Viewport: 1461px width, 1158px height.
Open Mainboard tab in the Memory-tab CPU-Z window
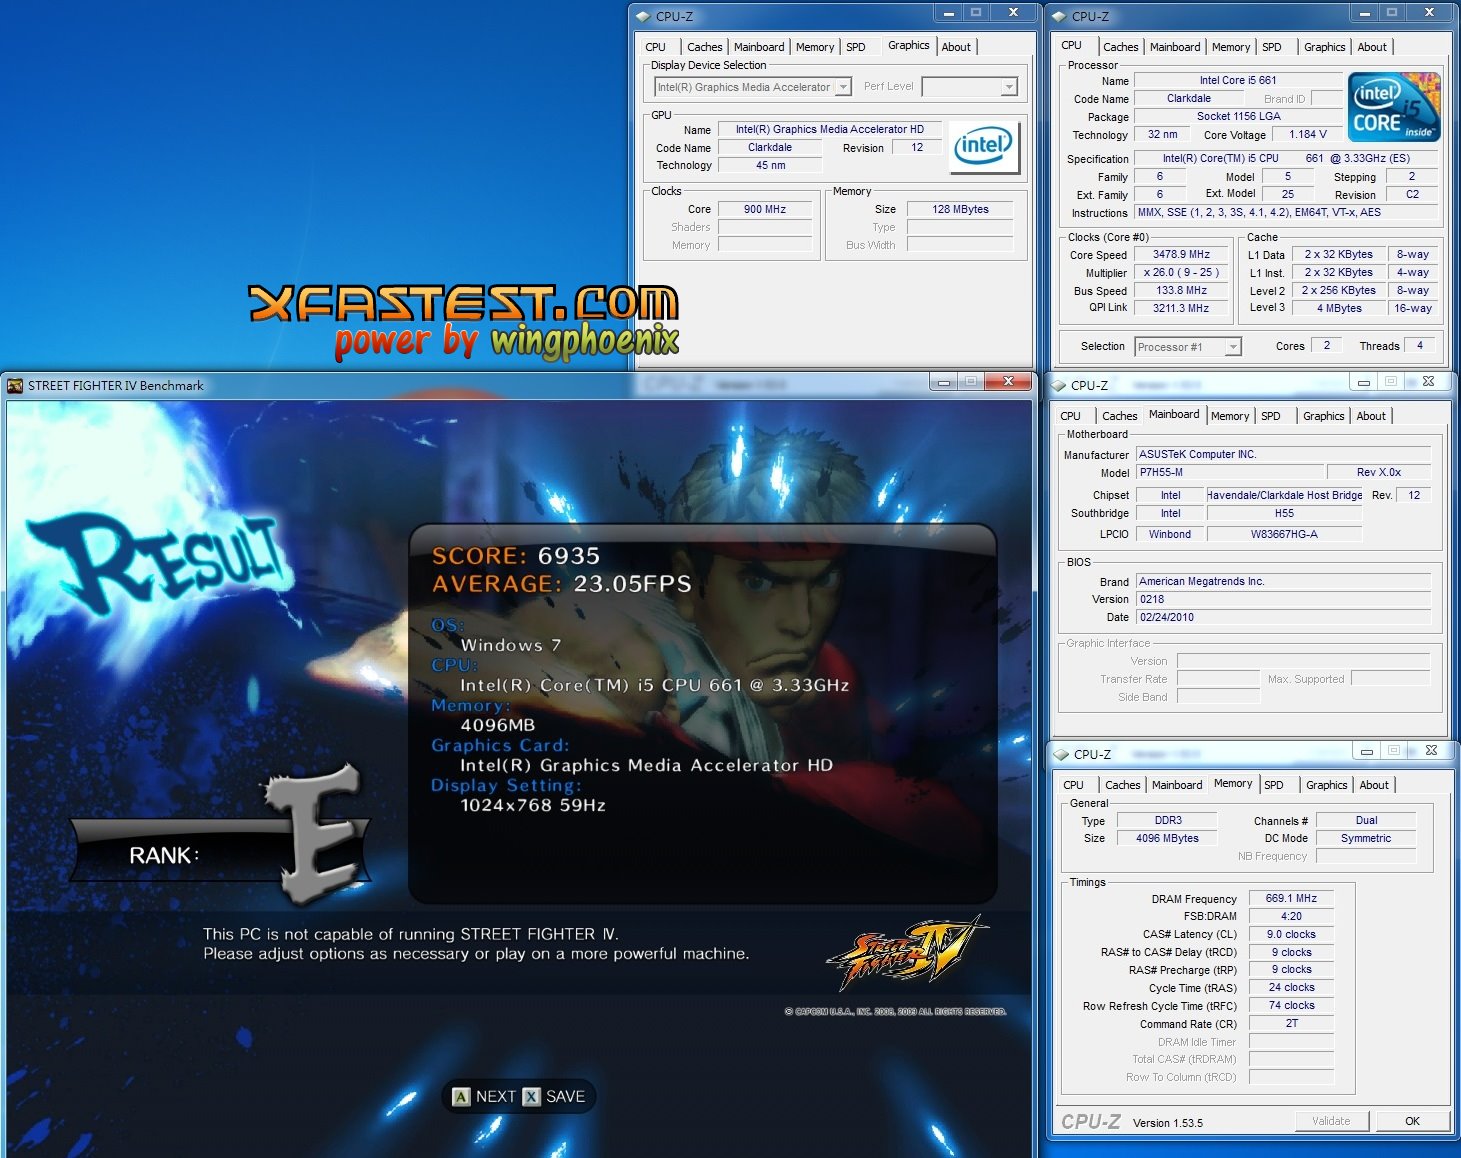[x=1177, y=785]
